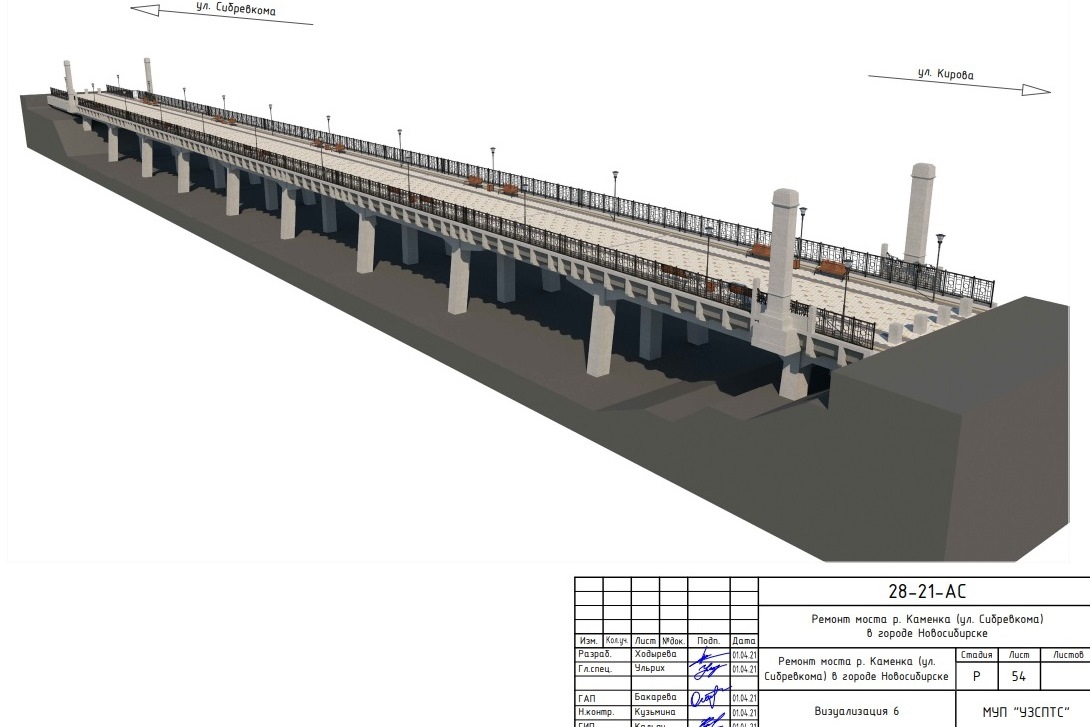Select sheet number 54 cell
Screen dimensions: 1090x727
pos(1018,676)
